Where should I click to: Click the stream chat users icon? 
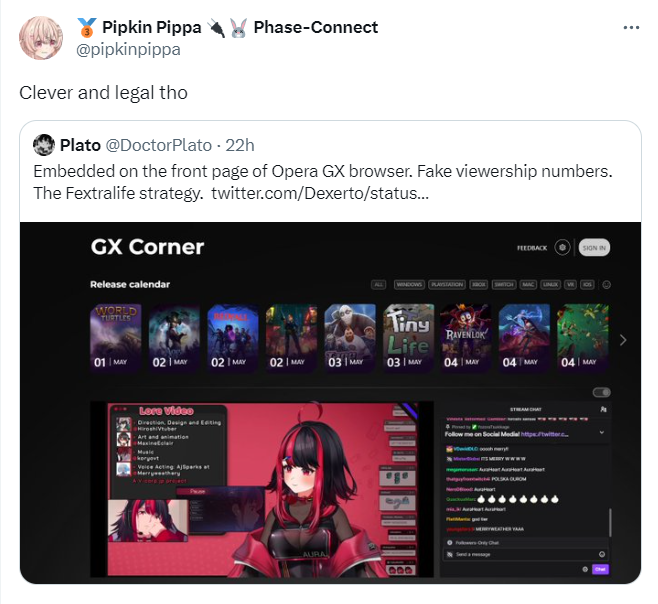point(603,409)
